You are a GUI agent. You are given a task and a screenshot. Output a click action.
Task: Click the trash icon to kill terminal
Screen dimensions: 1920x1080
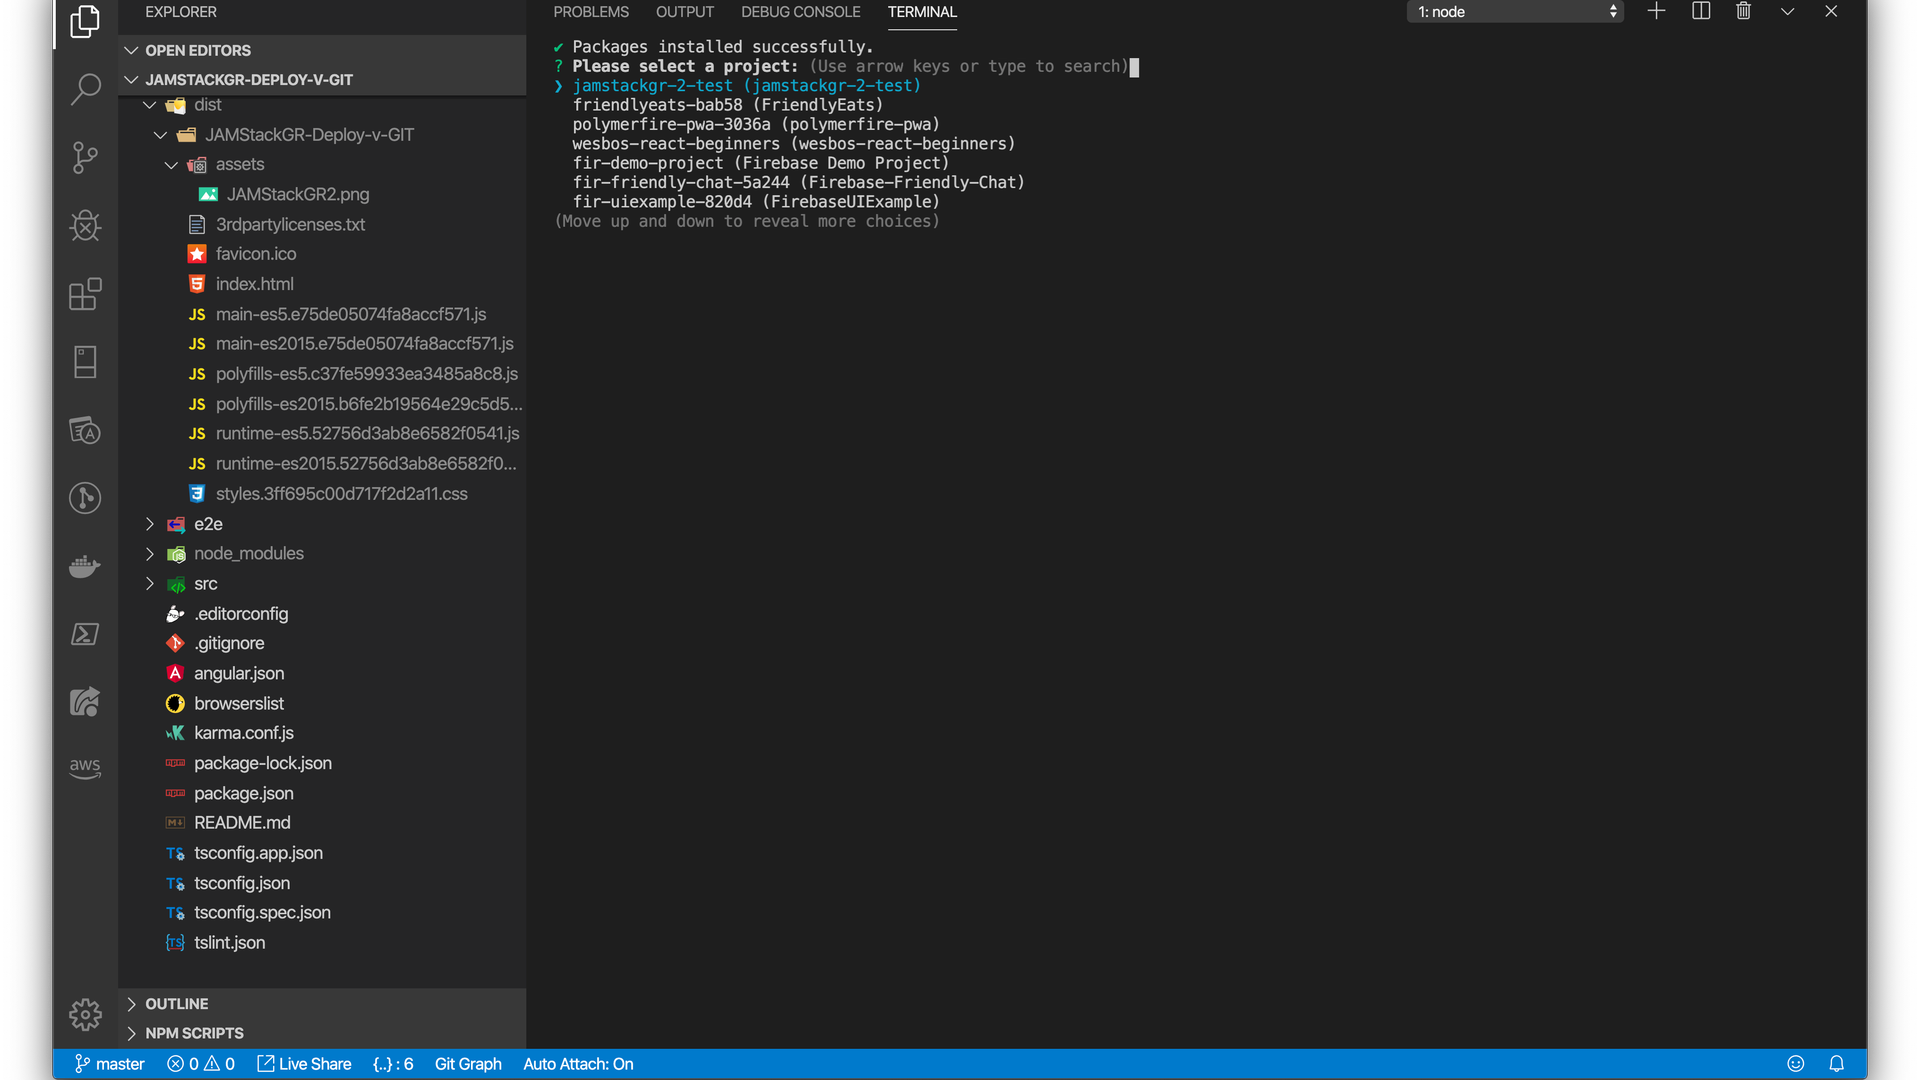point(1743,12)
